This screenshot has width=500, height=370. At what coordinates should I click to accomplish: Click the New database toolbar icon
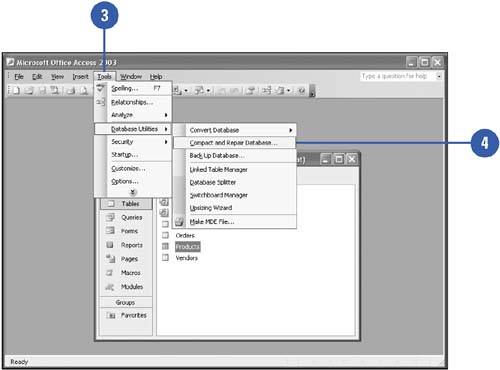(x=16, y=90)
